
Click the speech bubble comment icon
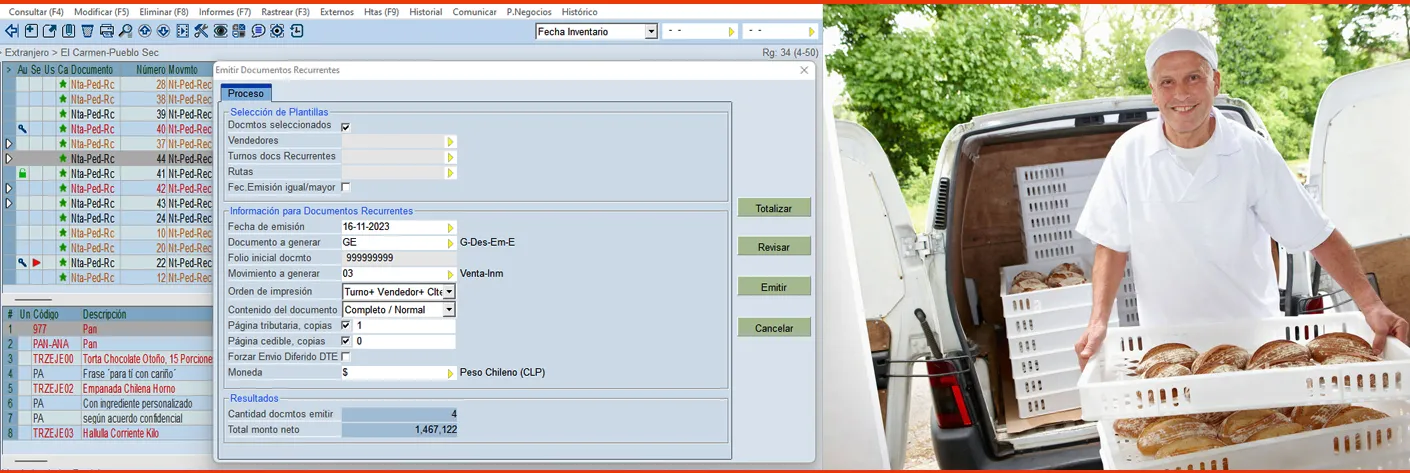tap(258, 31)
